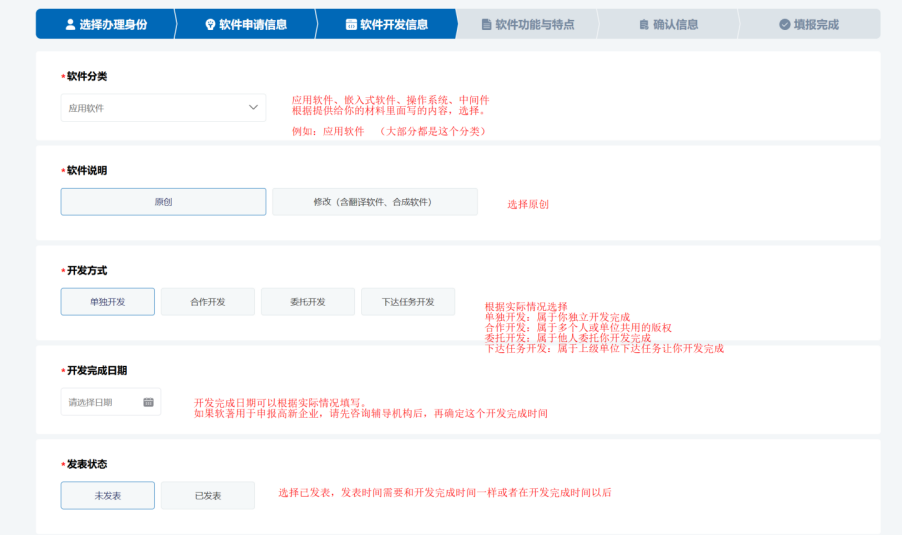Select 原创 under 软件说明
This screenshot has width=902, height=536.
pos(163,202)
